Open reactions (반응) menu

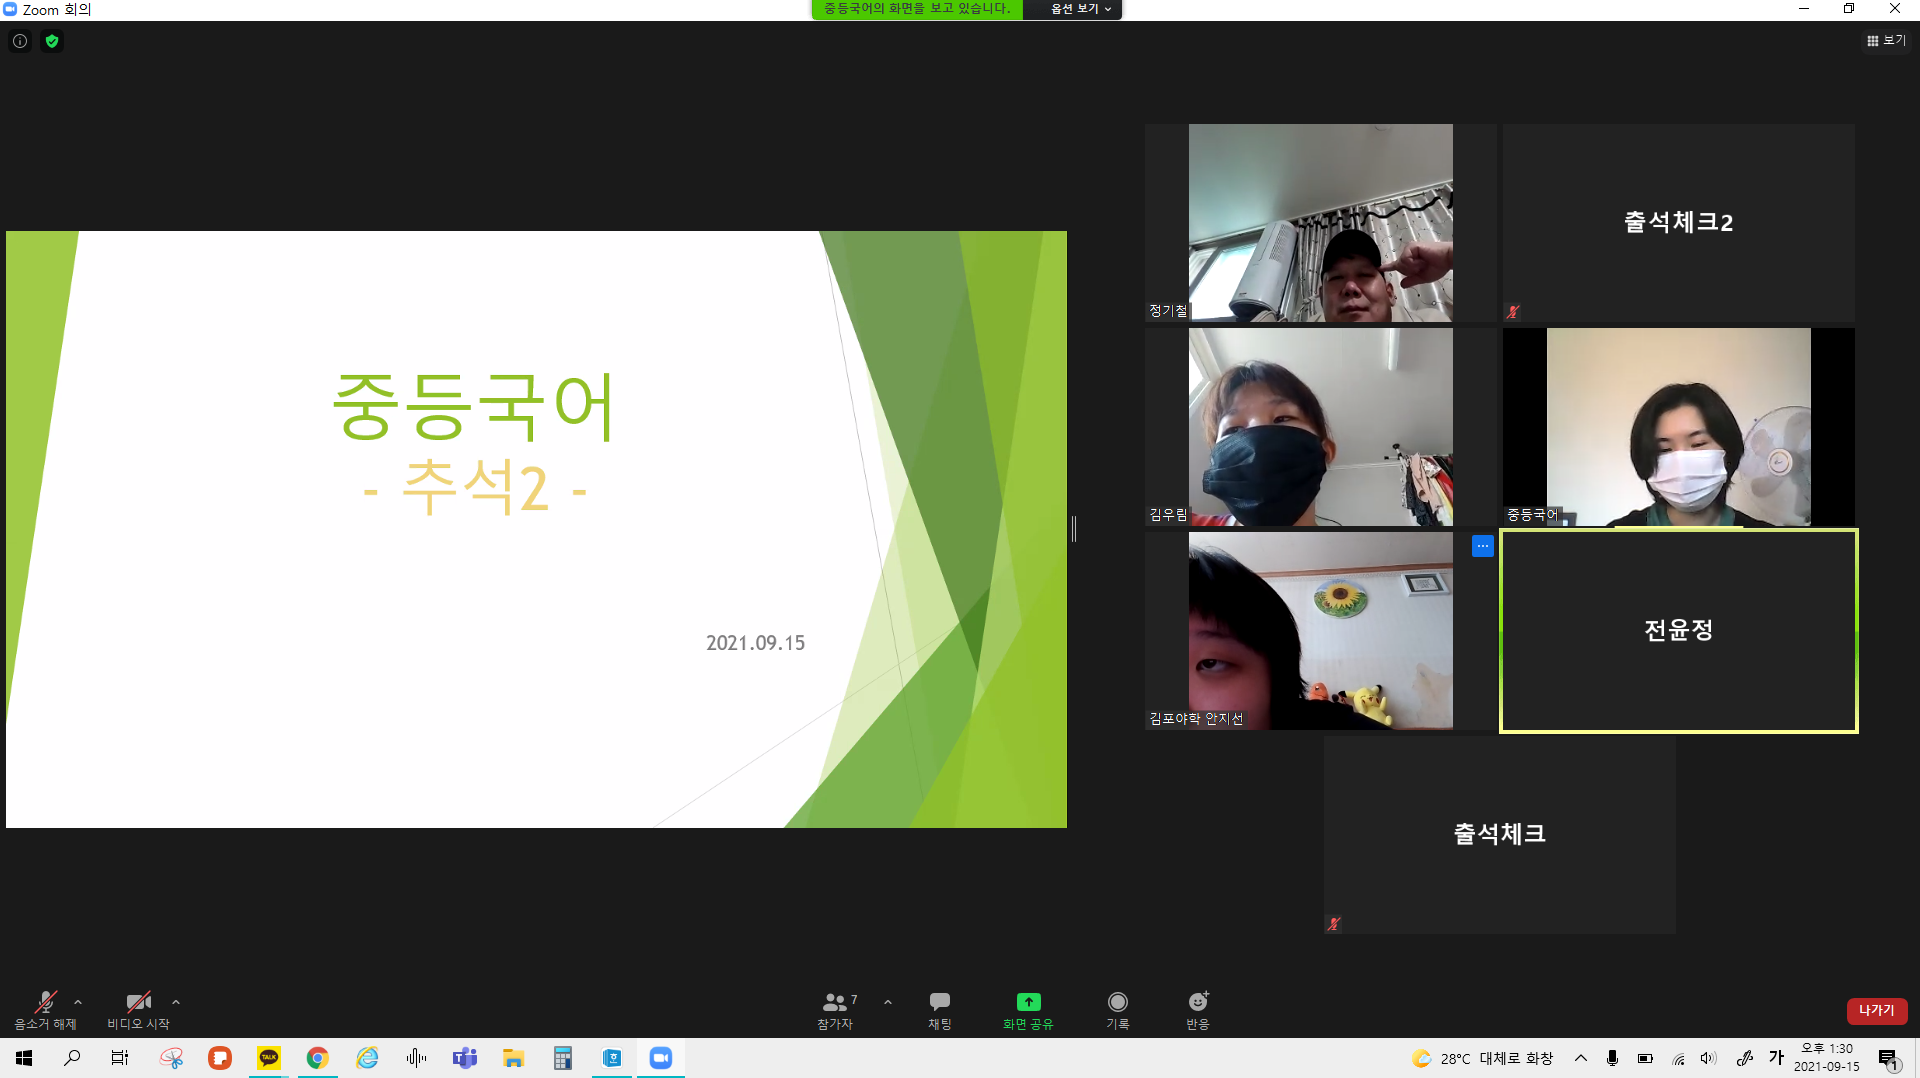1198,1010
